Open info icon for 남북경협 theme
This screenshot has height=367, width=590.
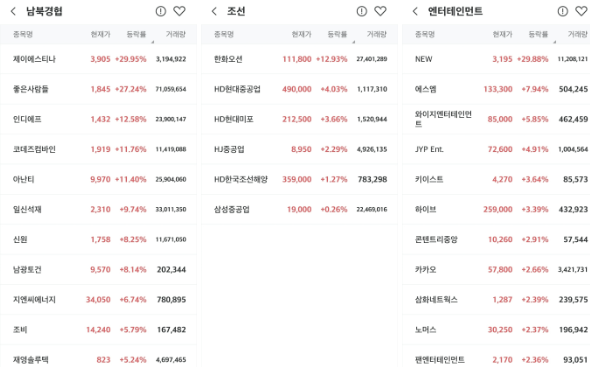point(161,11)
